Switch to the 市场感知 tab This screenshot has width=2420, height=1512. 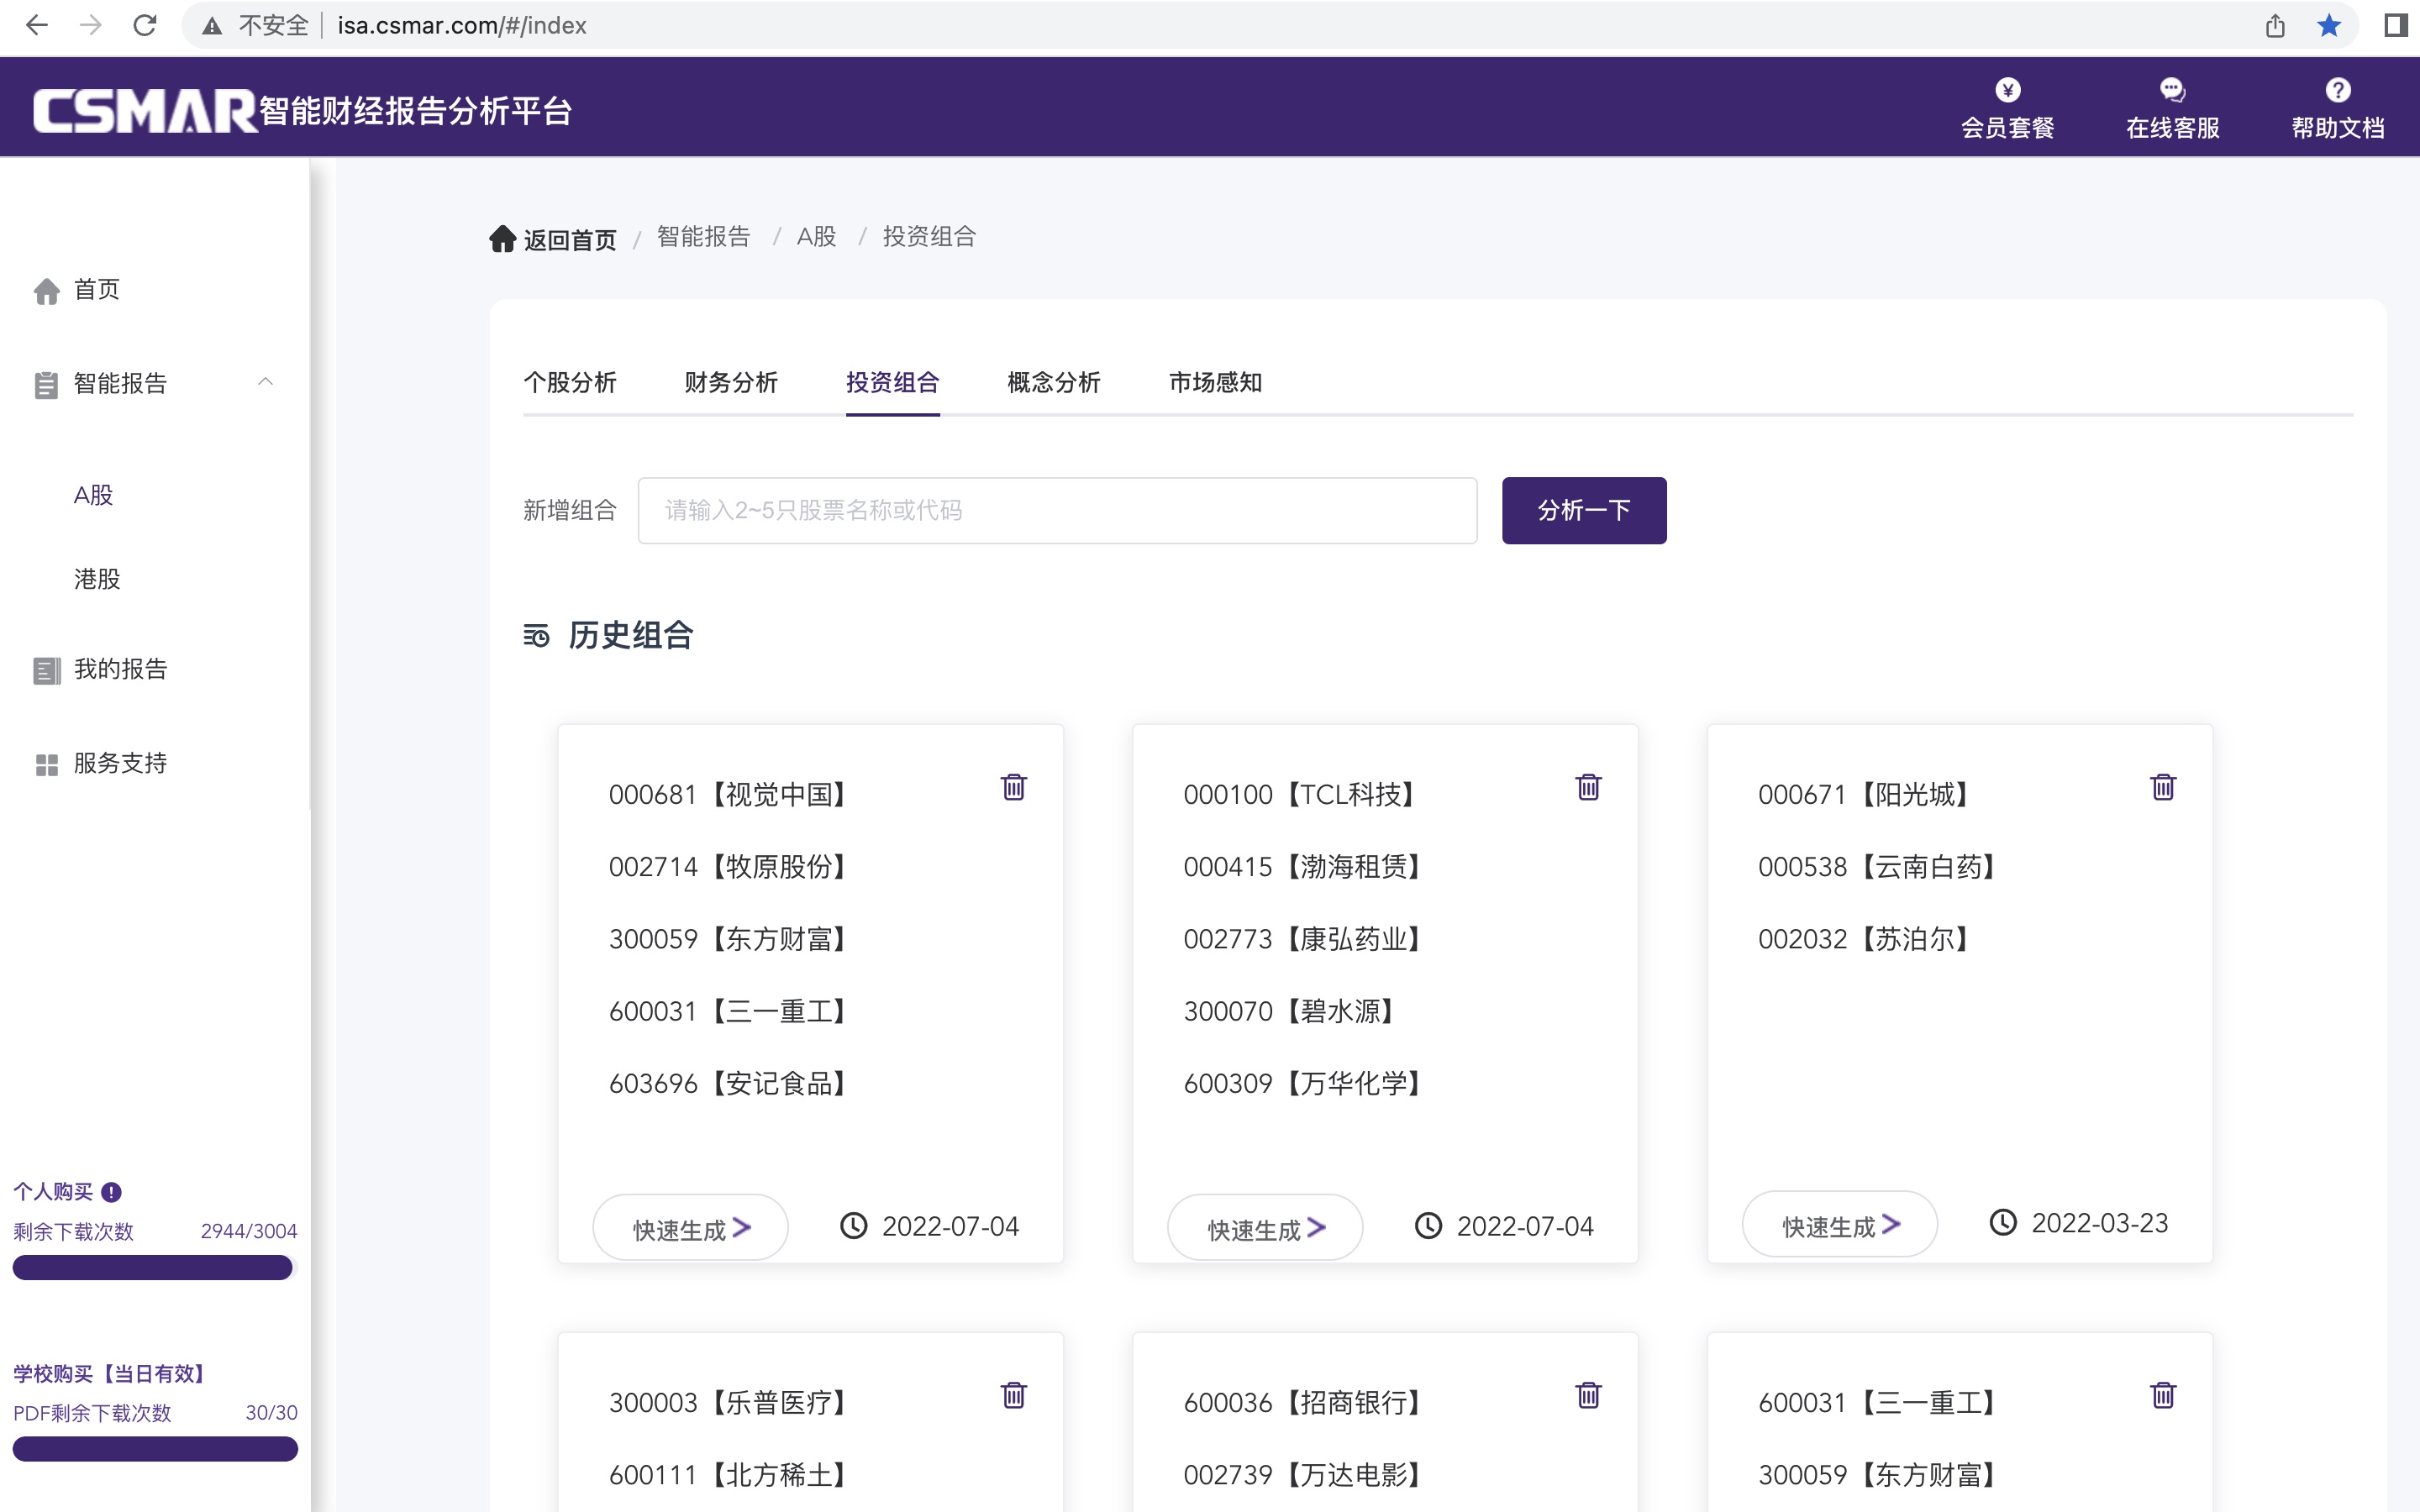click(x=1214, y=382)
